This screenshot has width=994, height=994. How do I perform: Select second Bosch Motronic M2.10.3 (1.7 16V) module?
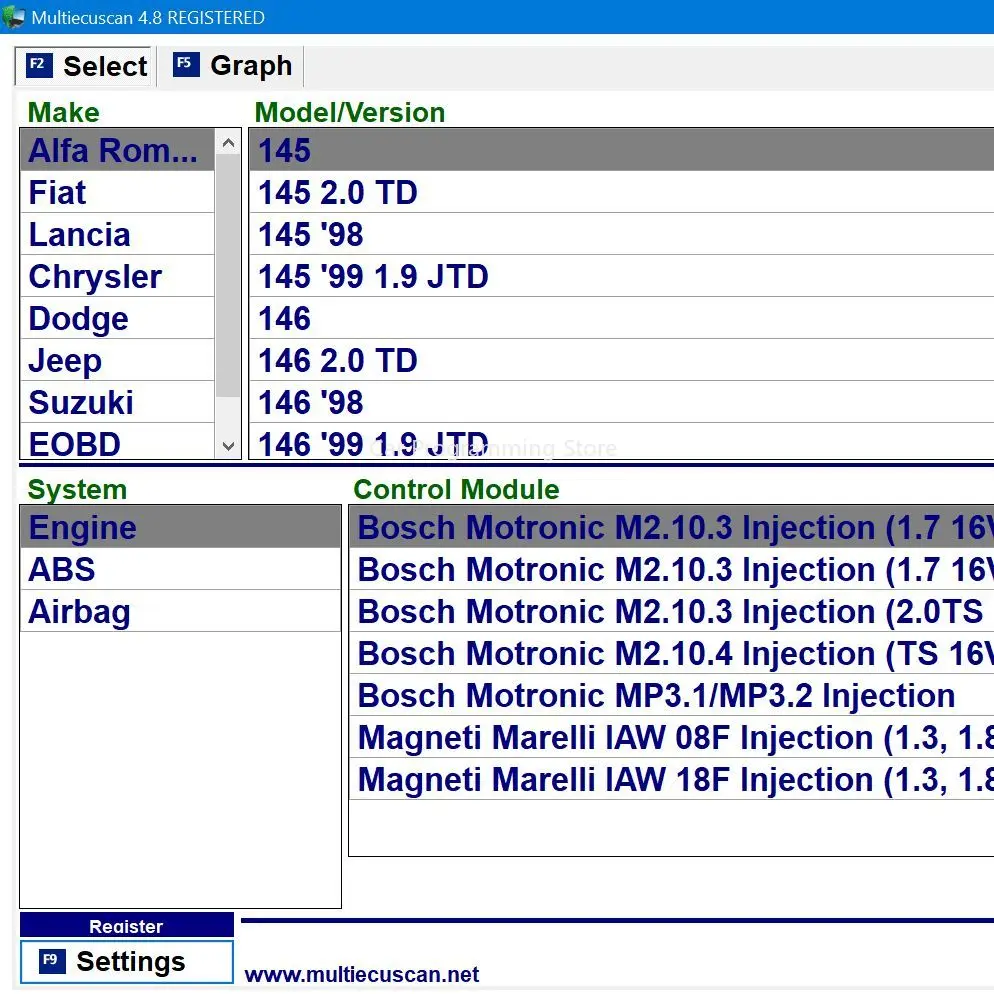click(x=671, y=569)
